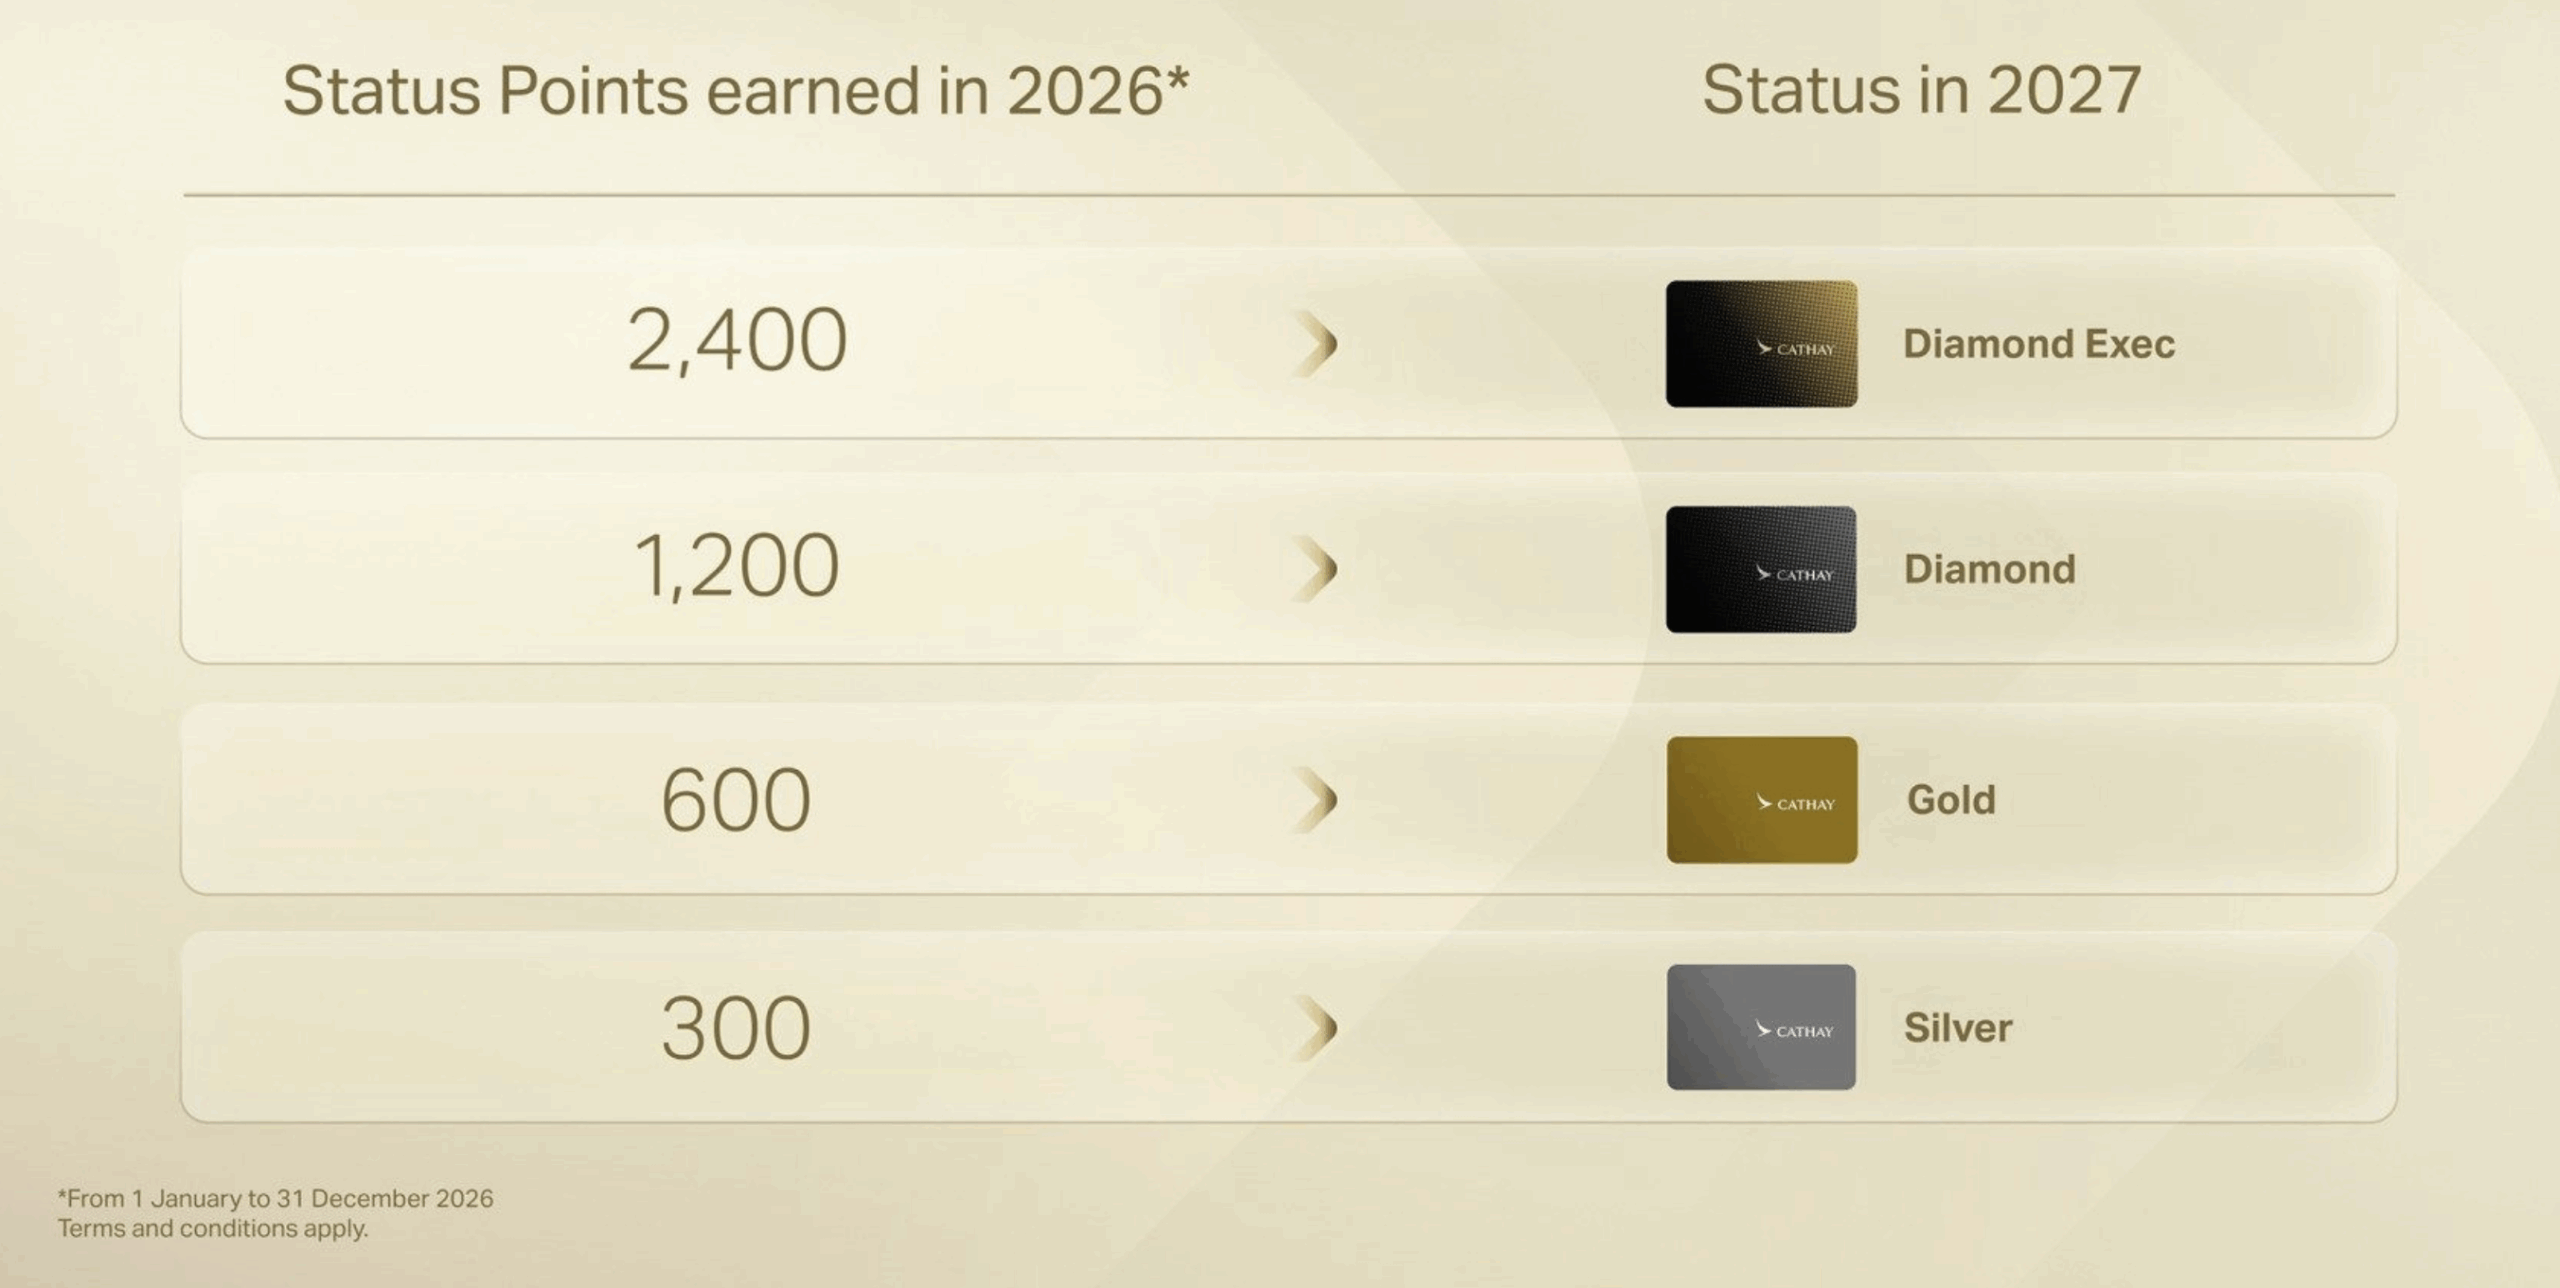Image resolution: width=2560 pixels, height=1288 pixels.
Task: Click the Gold tier label
Action: [1950, 800]
